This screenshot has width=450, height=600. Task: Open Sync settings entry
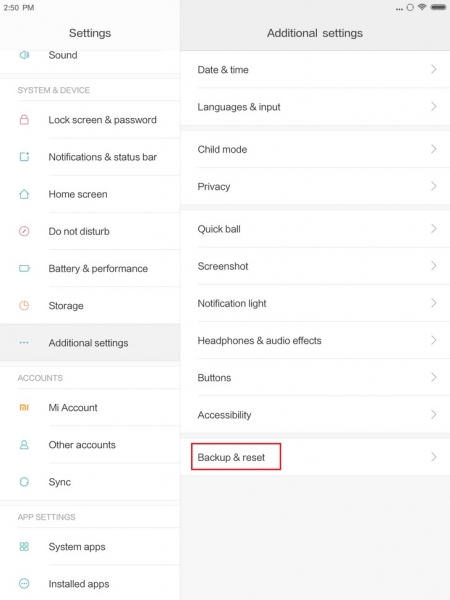pyautogui.click(x=90, y=482)
